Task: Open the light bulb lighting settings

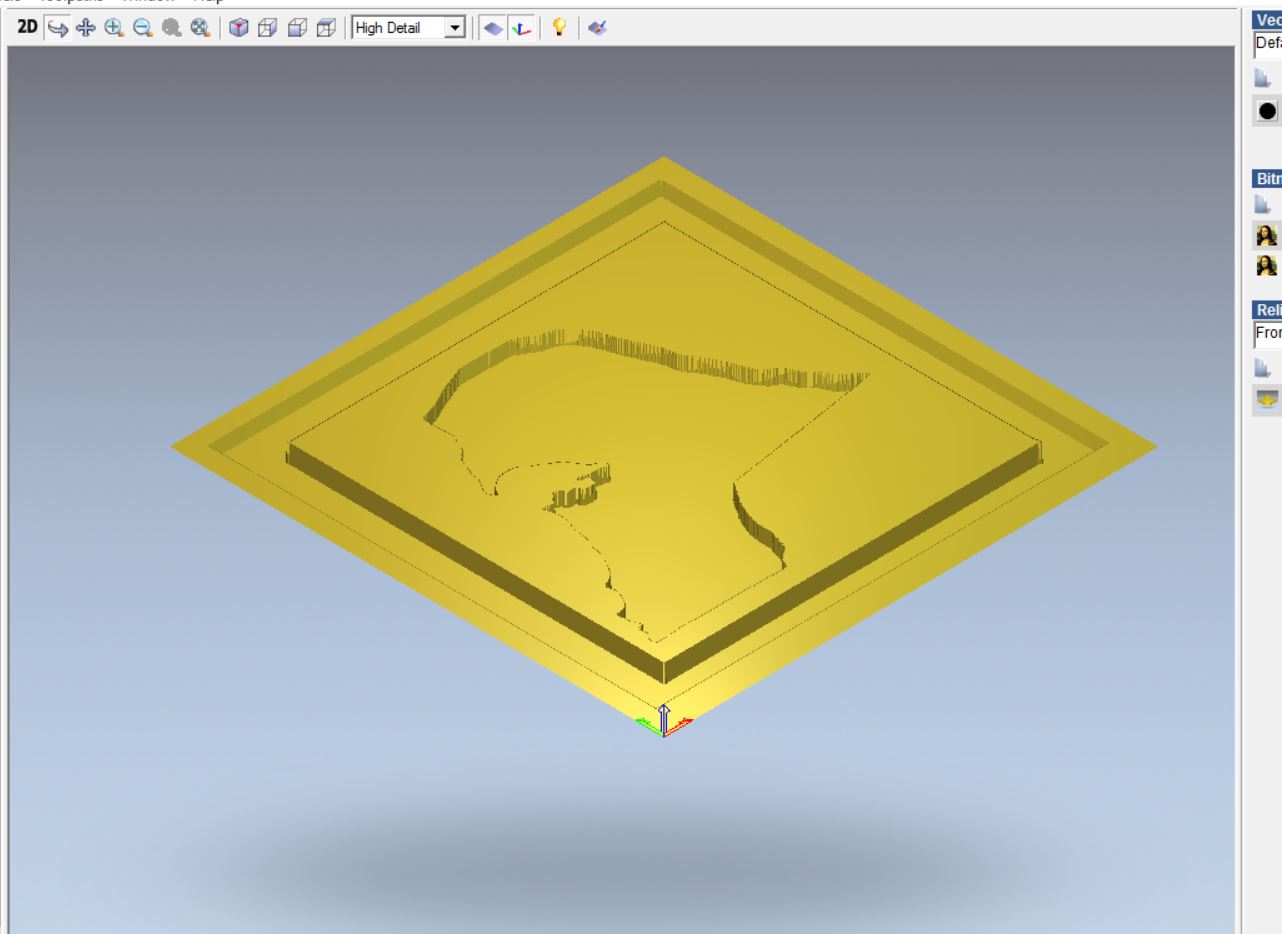Action: coord(561,29)
